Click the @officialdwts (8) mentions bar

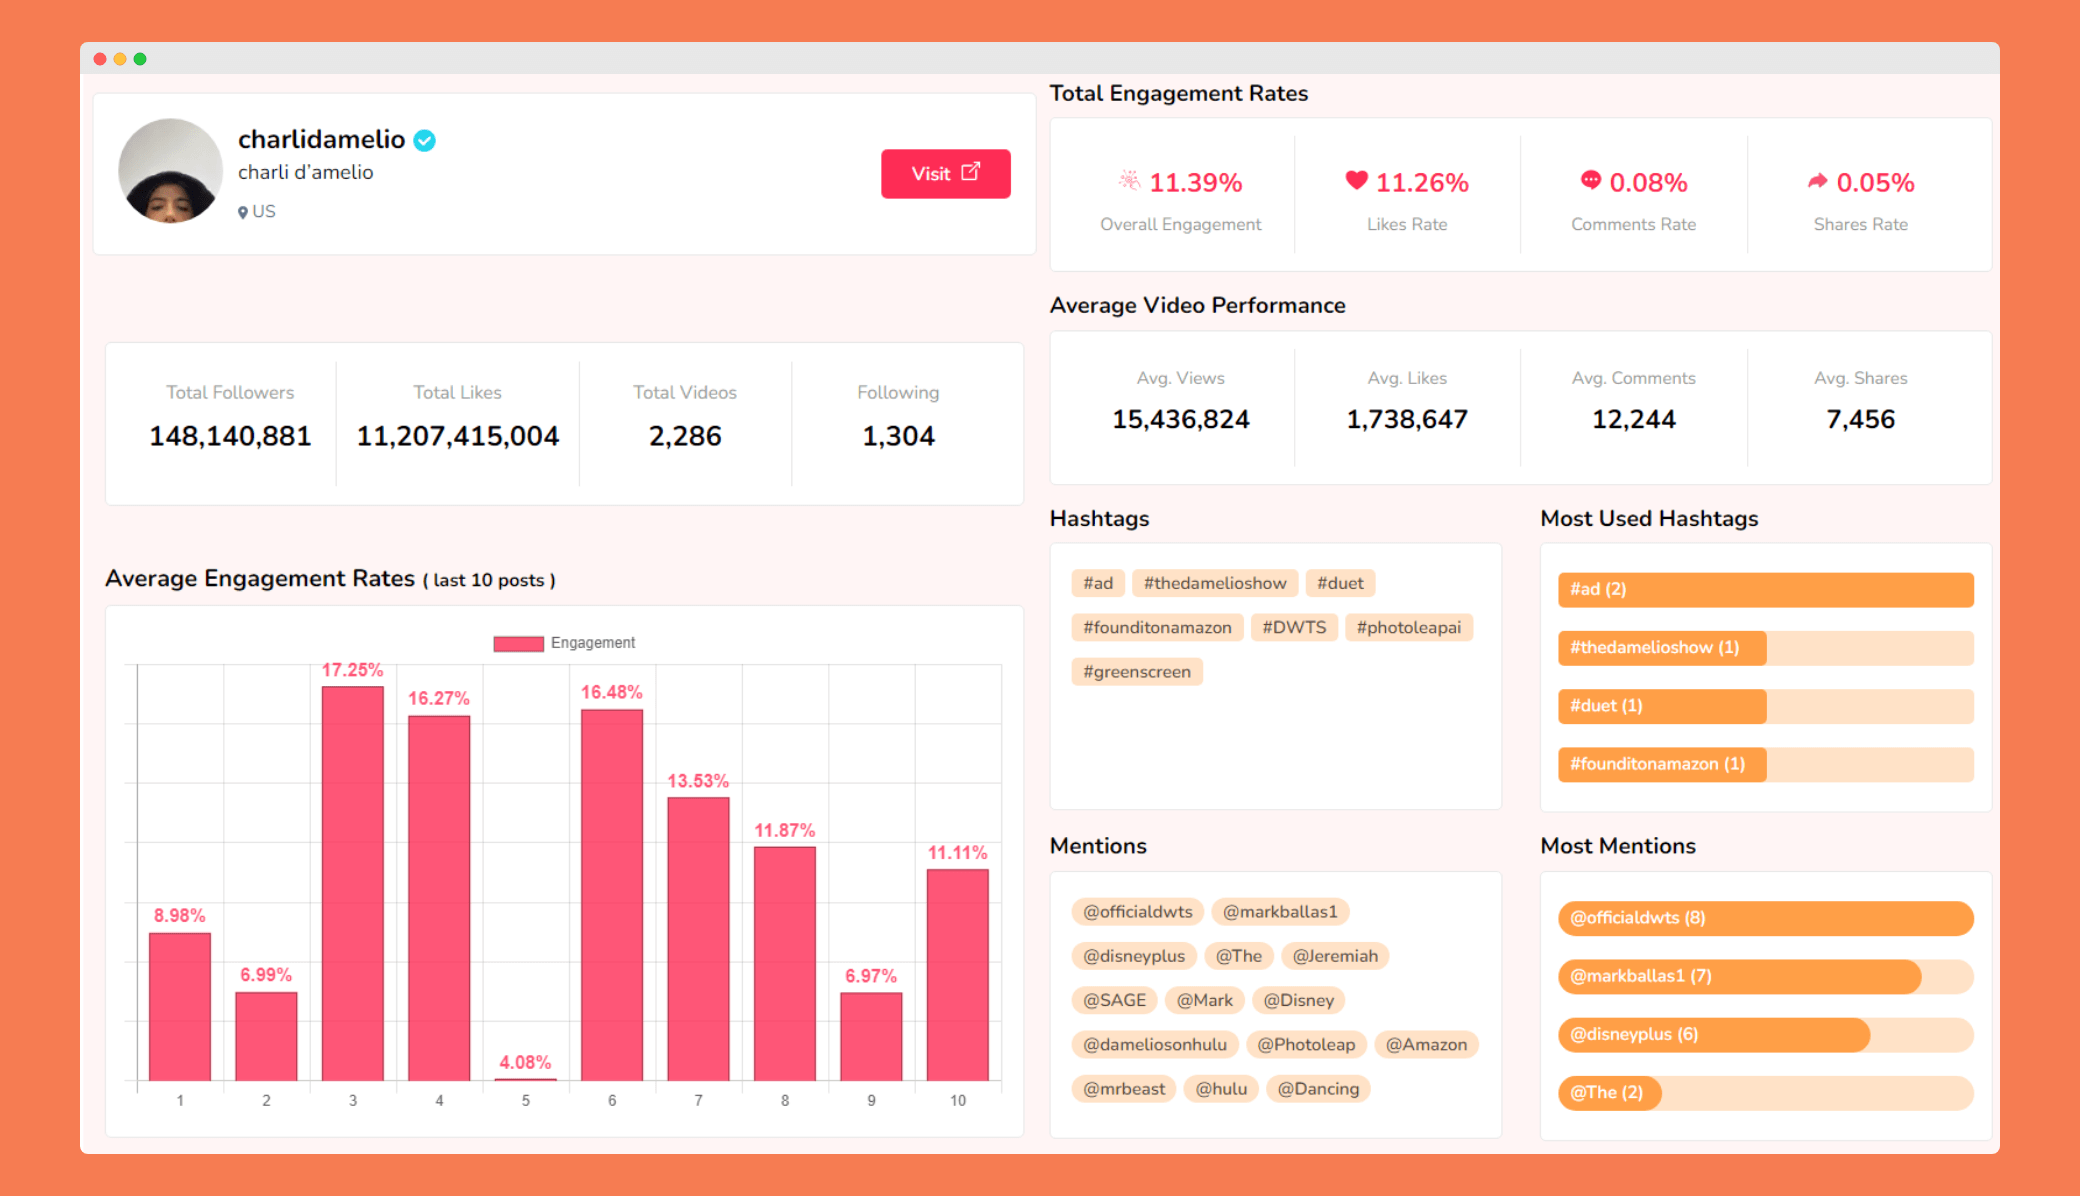[1765, 918]
